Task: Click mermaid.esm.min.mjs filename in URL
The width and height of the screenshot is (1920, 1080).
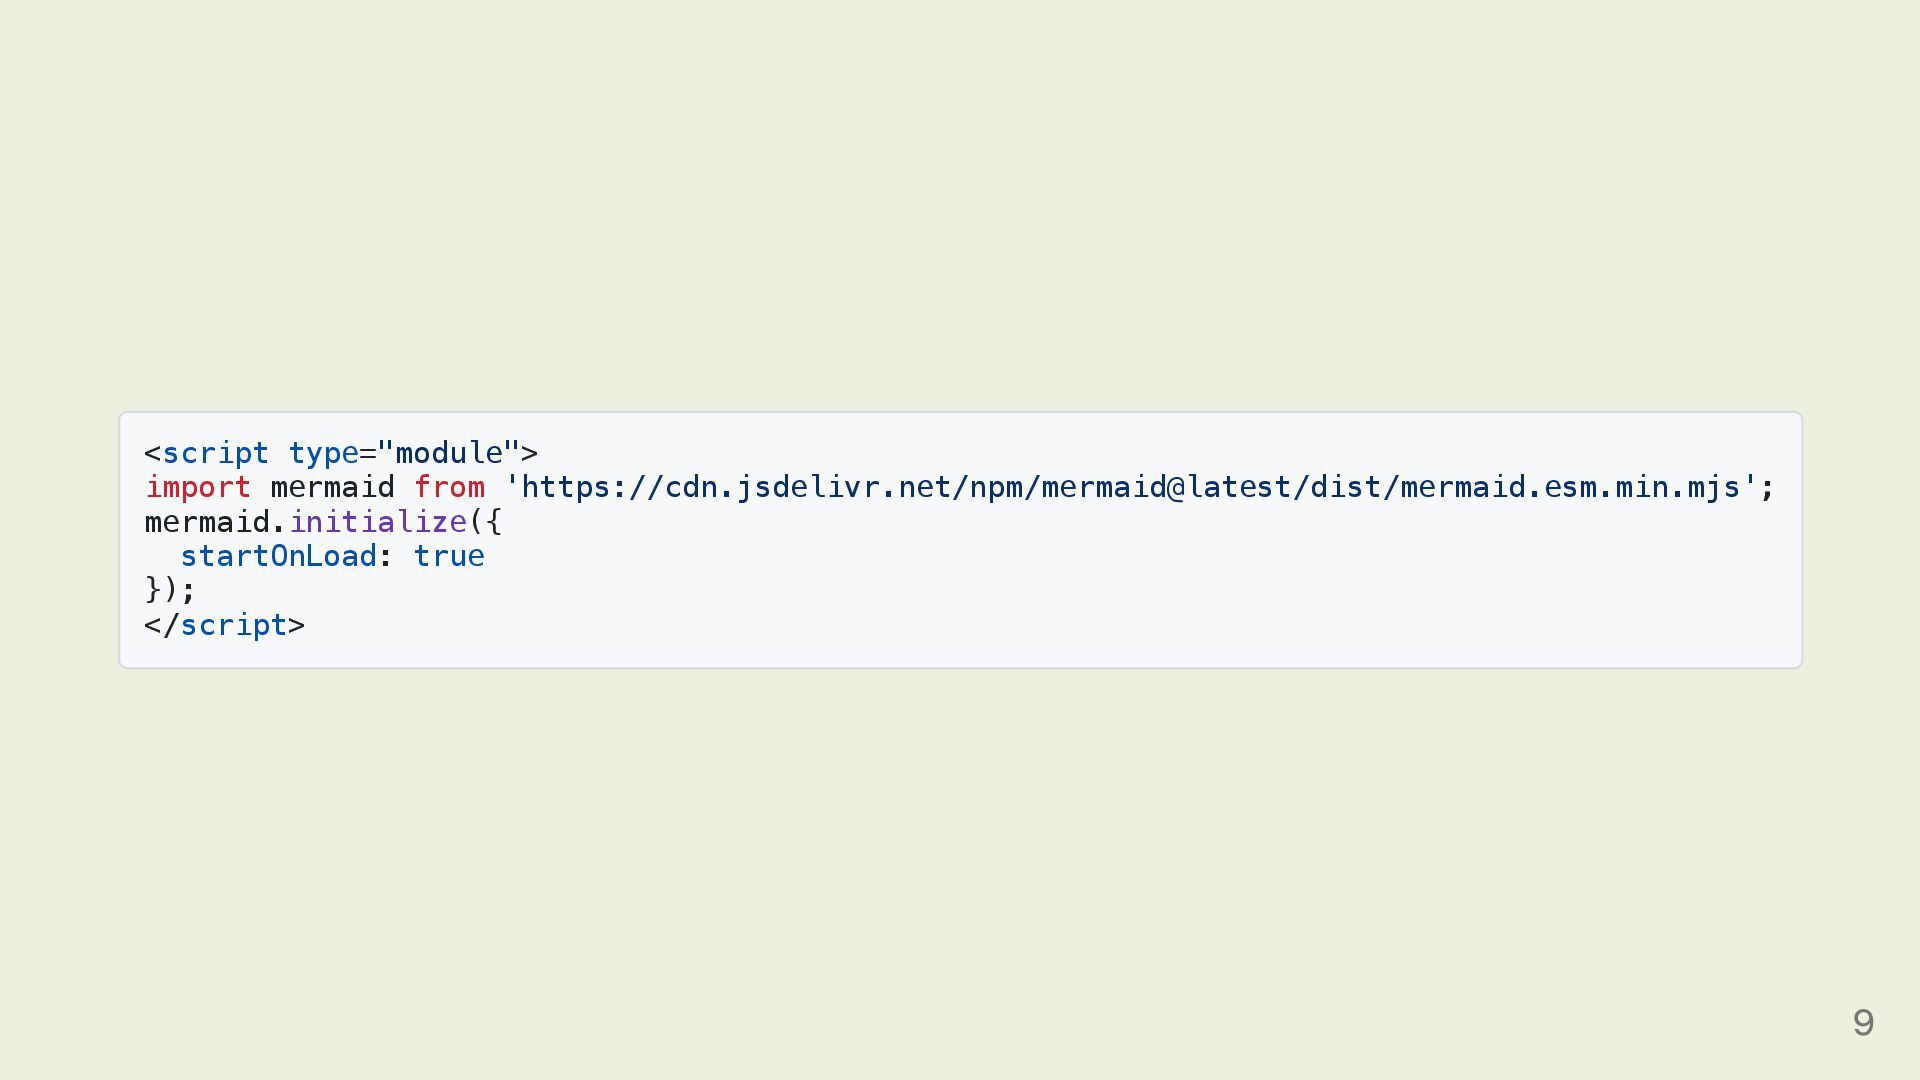Action: click(x=1570, y=488)
